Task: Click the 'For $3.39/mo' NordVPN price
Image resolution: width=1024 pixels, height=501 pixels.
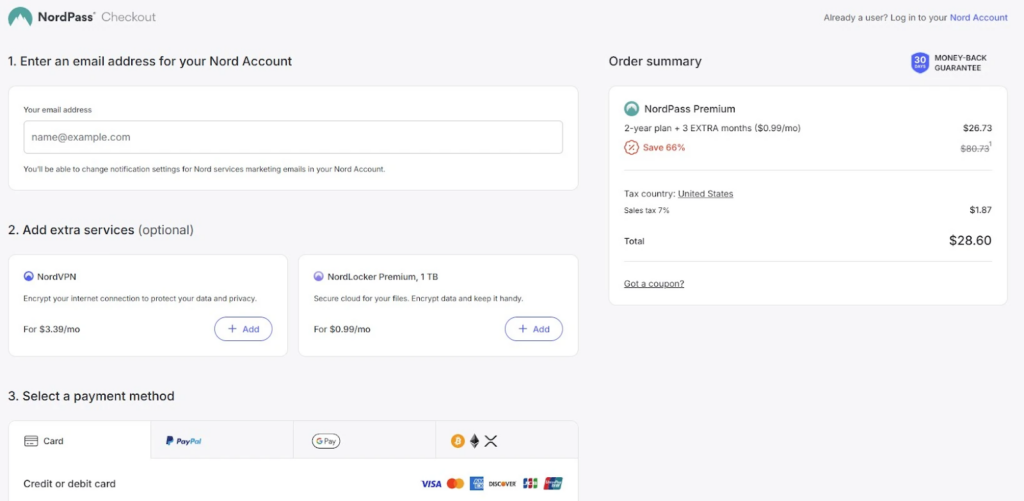Action: point(52,329)
